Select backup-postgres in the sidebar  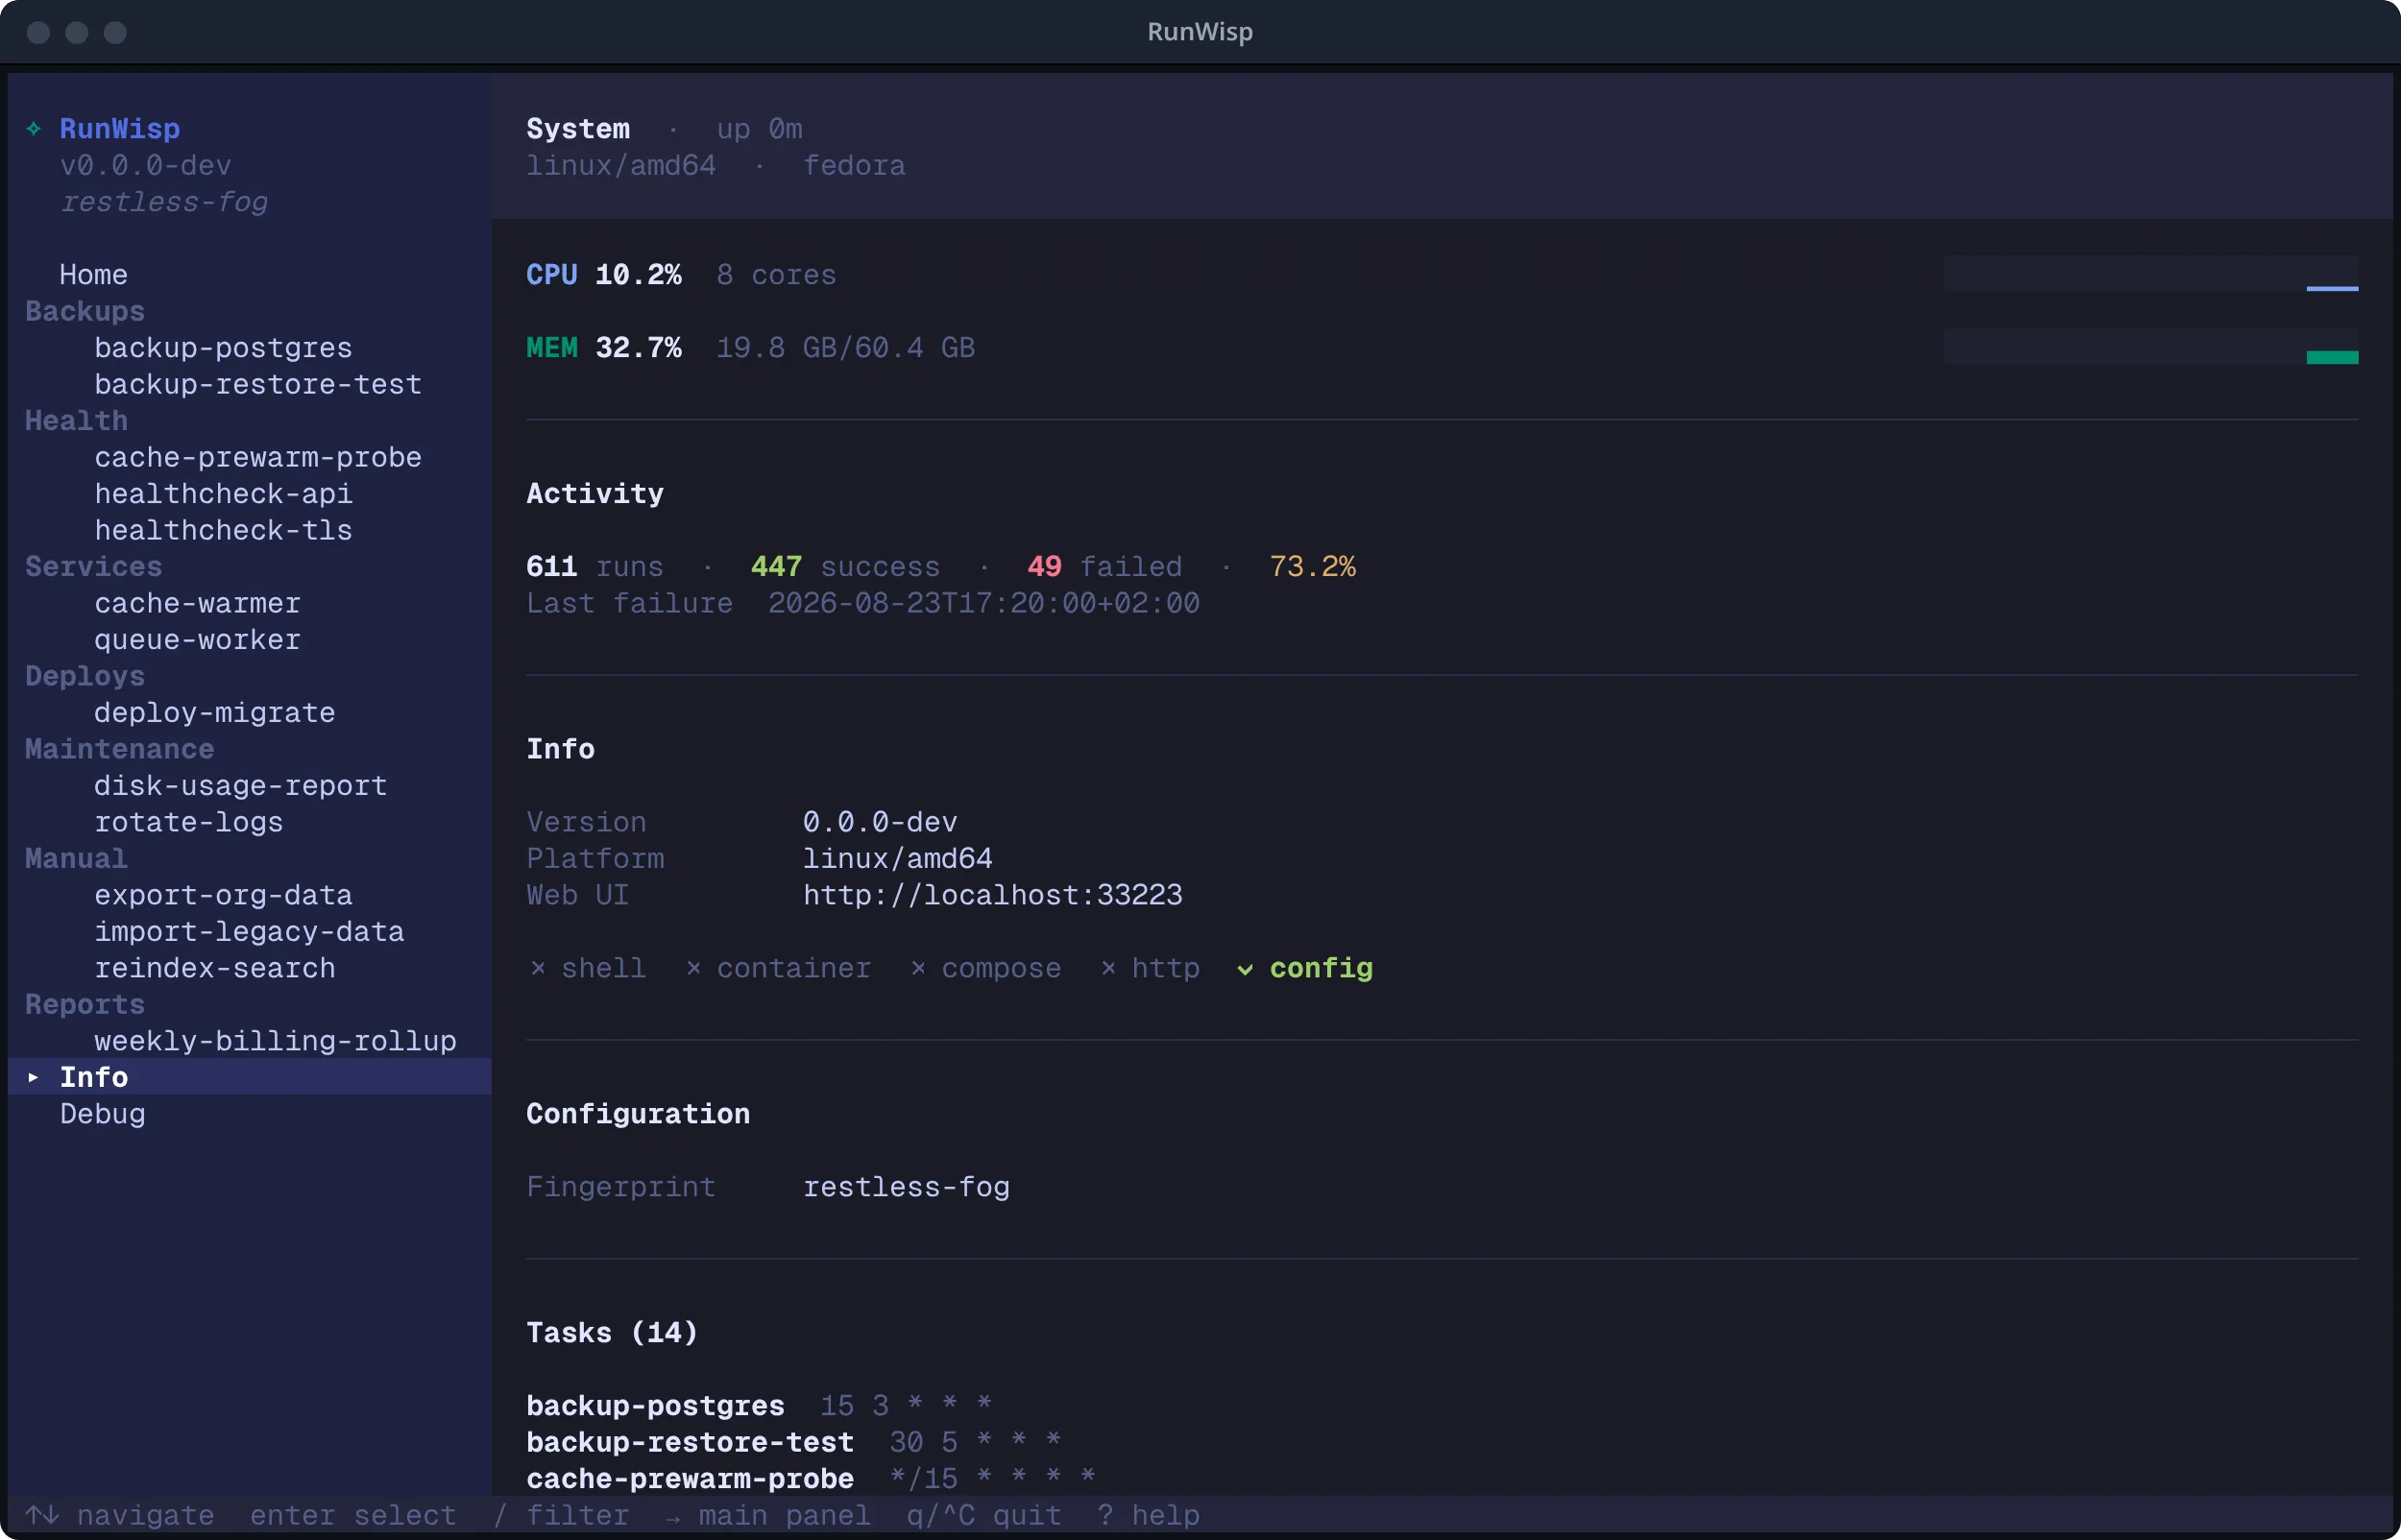[x=223, y=348]
